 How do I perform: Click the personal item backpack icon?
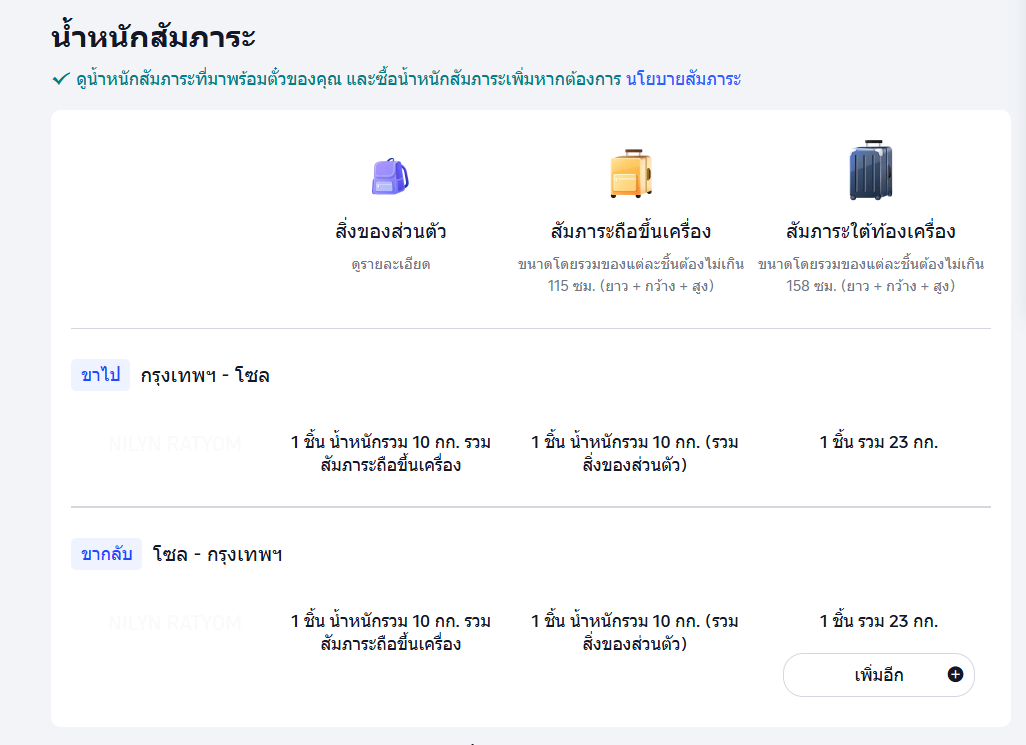click(x=389, y=175)
